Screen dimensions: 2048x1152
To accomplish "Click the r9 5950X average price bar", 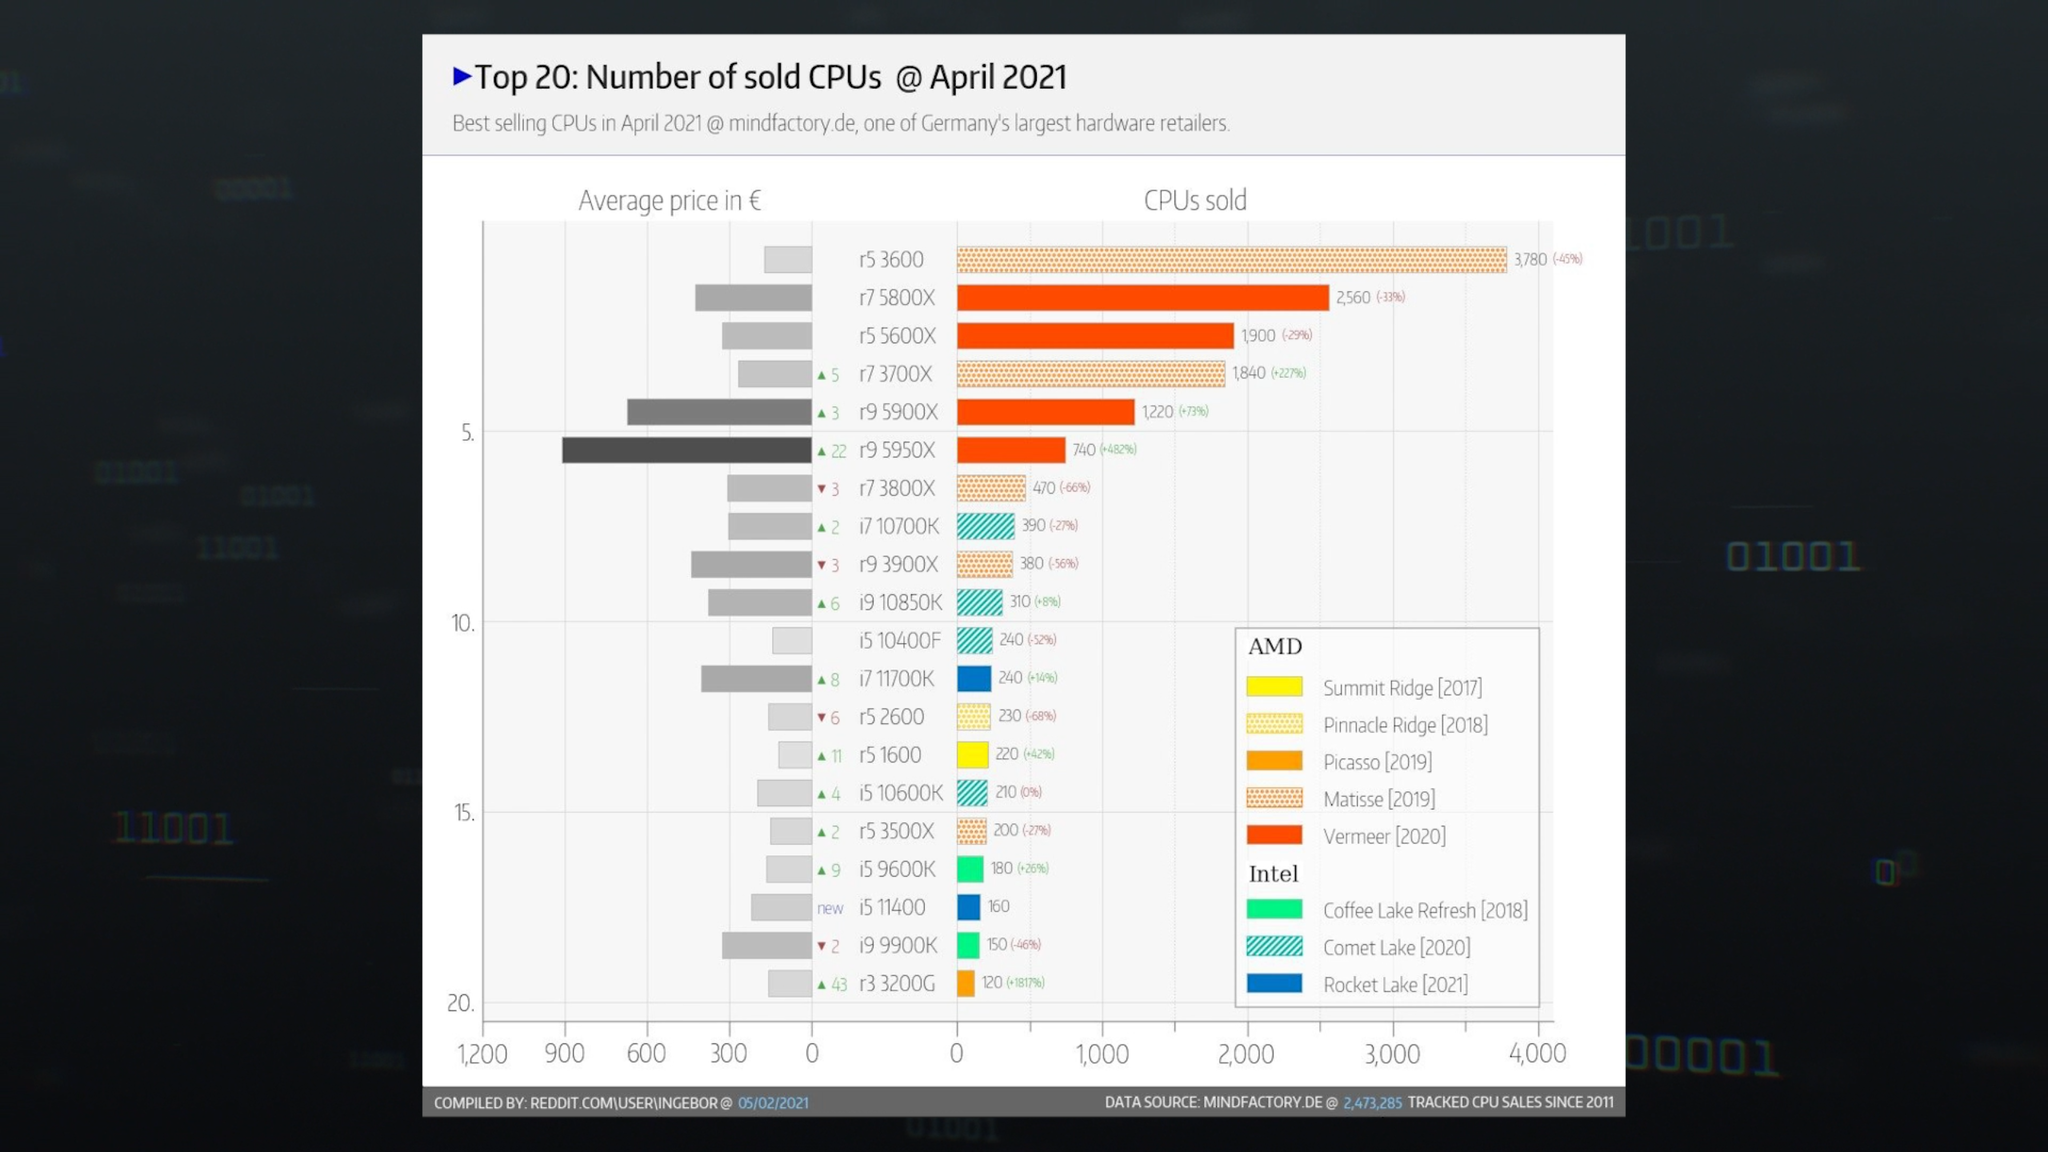I will pos(687,450).
